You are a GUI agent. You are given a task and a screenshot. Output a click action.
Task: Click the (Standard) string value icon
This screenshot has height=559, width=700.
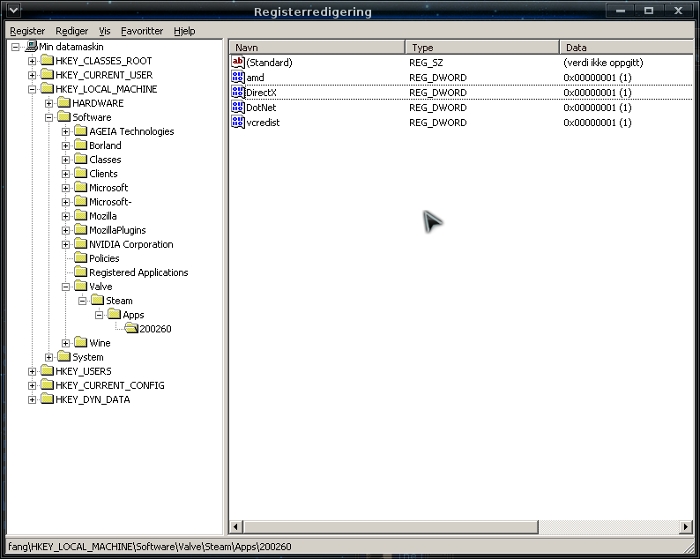tap(238, 62)
